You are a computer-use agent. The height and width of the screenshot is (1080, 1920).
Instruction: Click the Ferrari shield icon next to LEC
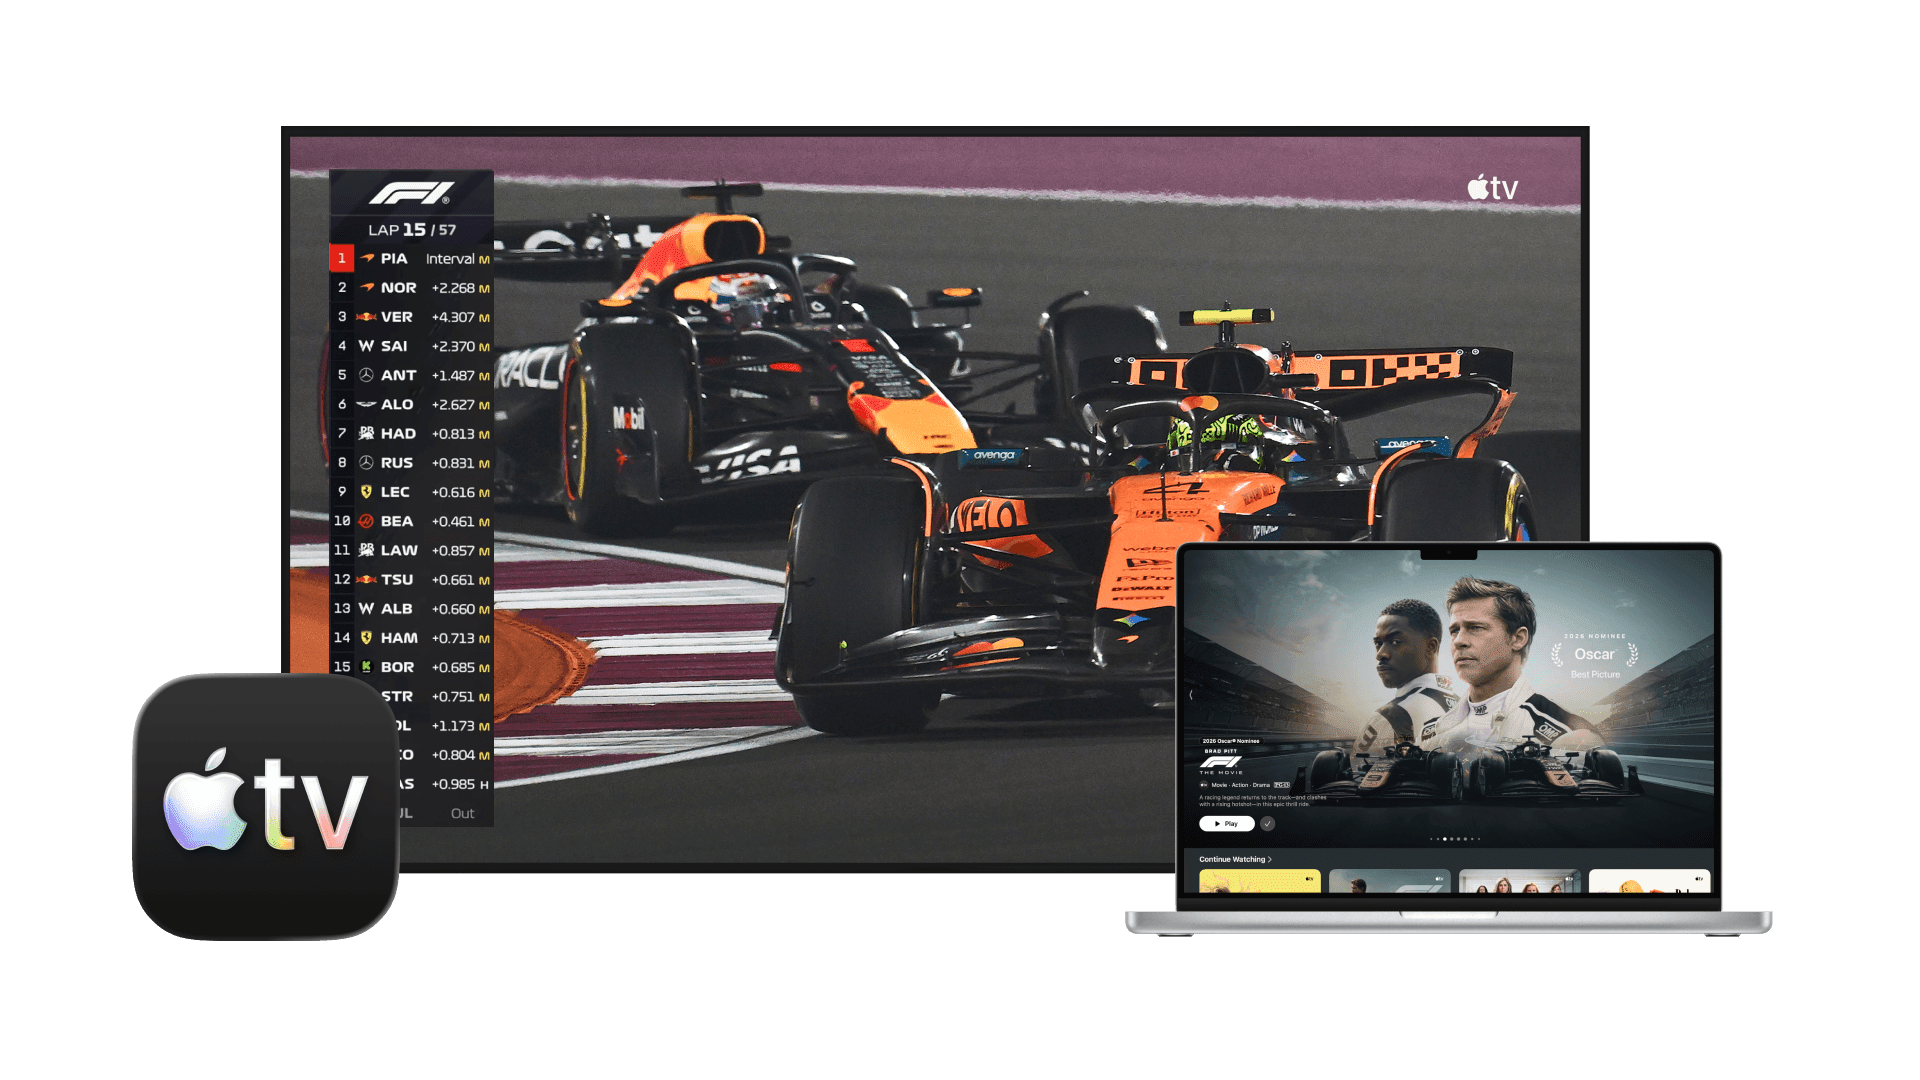tap(366, 492)
